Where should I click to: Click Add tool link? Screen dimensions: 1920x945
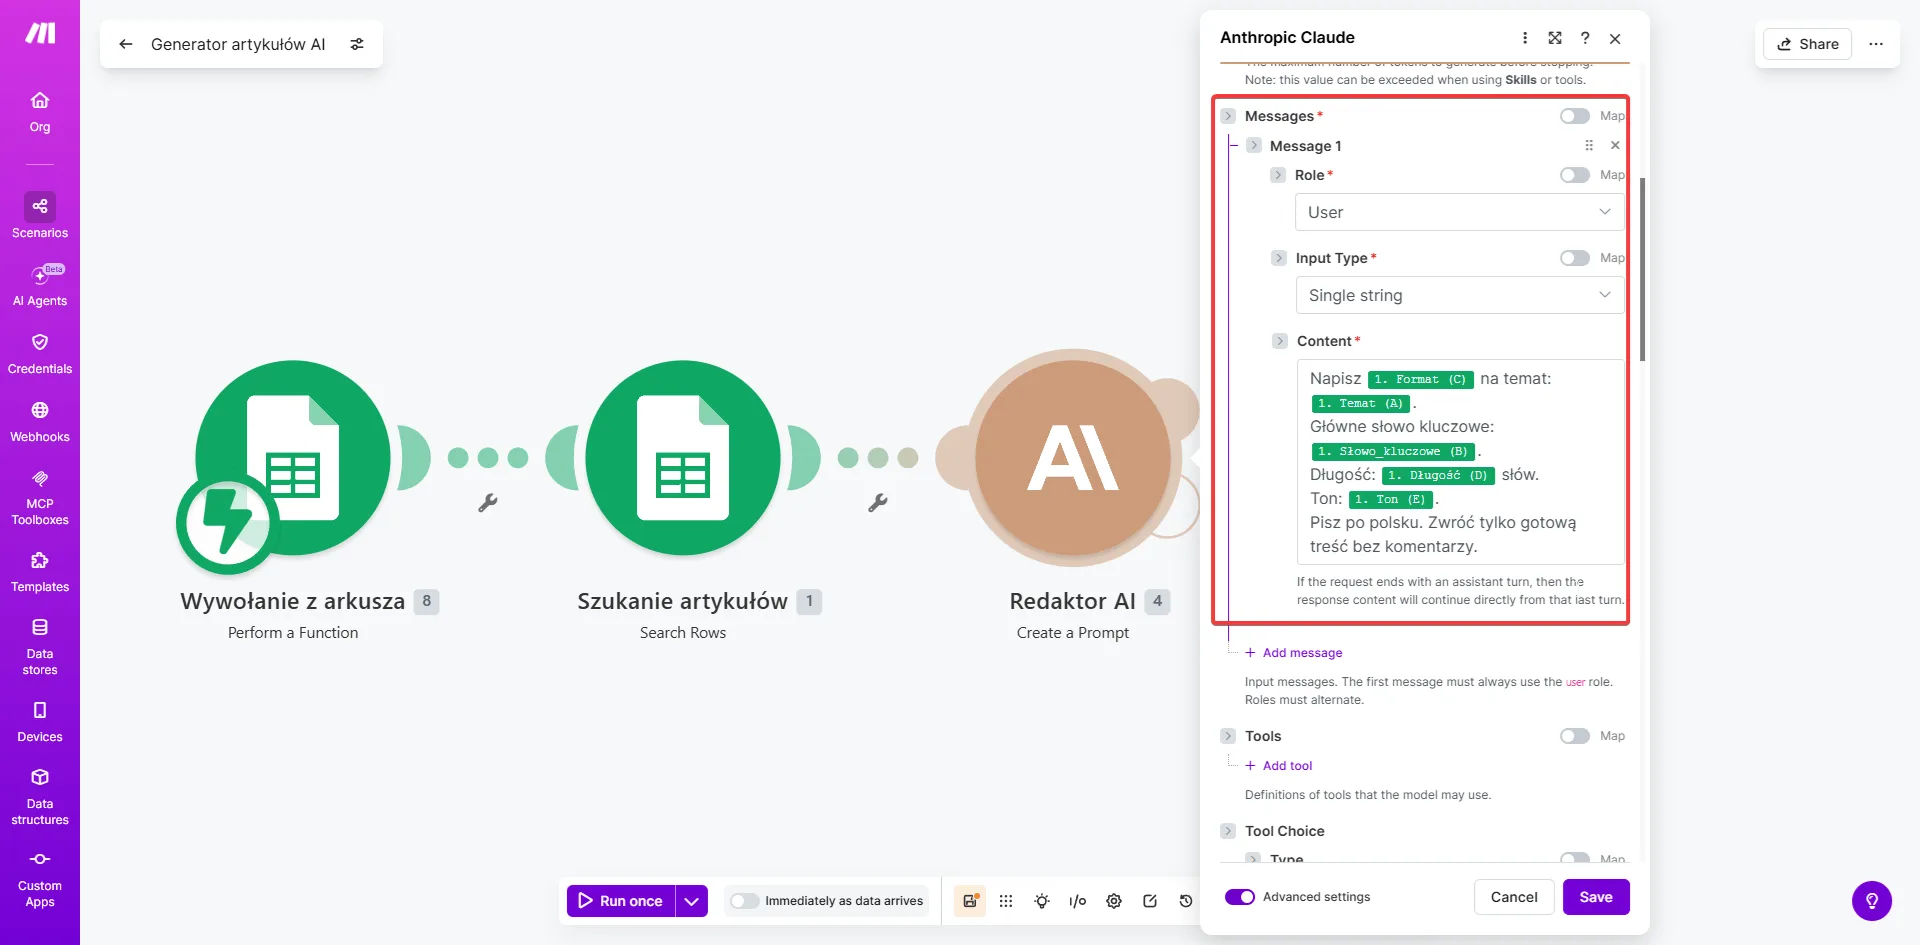(1279, 766)
